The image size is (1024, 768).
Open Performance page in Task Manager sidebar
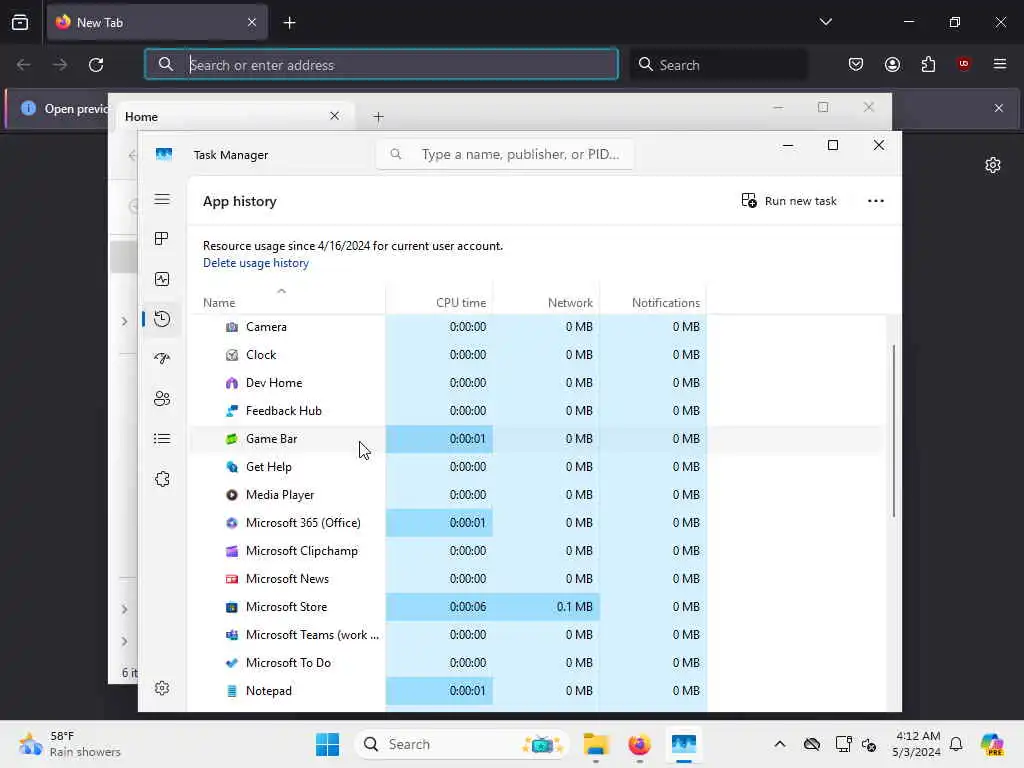click(162, 279)
